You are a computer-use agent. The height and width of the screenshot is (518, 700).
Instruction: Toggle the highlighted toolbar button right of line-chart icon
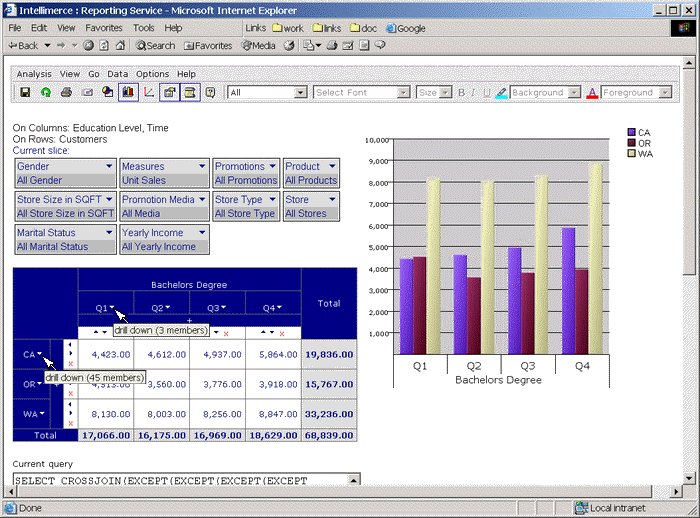[x=169, y=92]
